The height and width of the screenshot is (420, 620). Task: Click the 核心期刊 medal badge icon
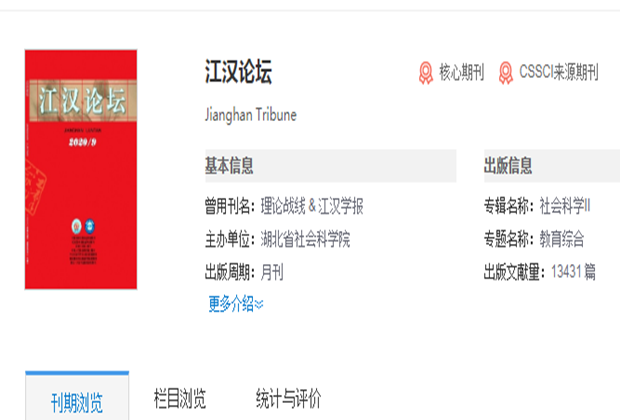tap(426, 73)
